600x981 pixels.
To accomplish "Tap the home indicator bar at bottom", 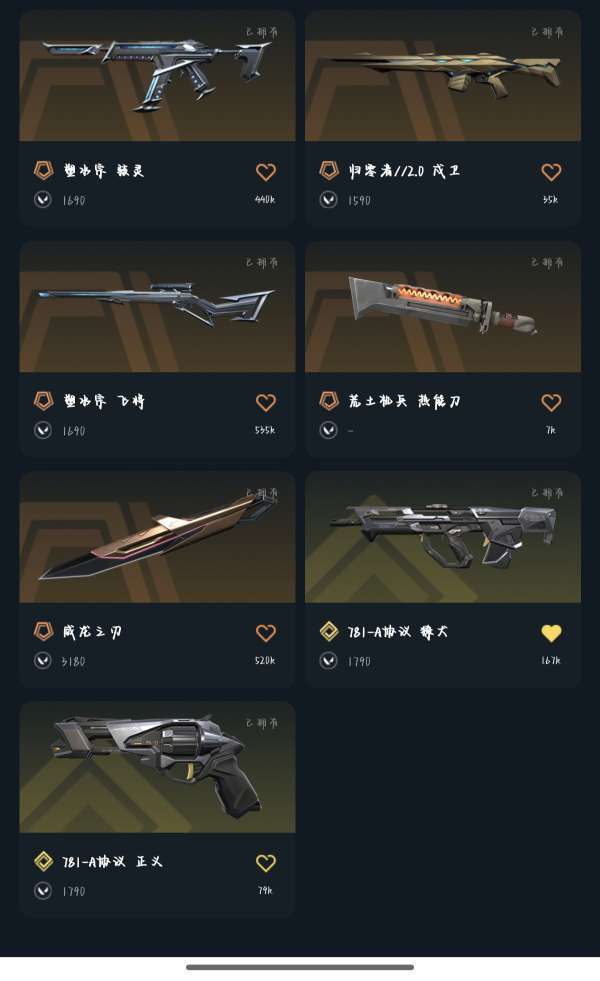I will pos(300,967).
